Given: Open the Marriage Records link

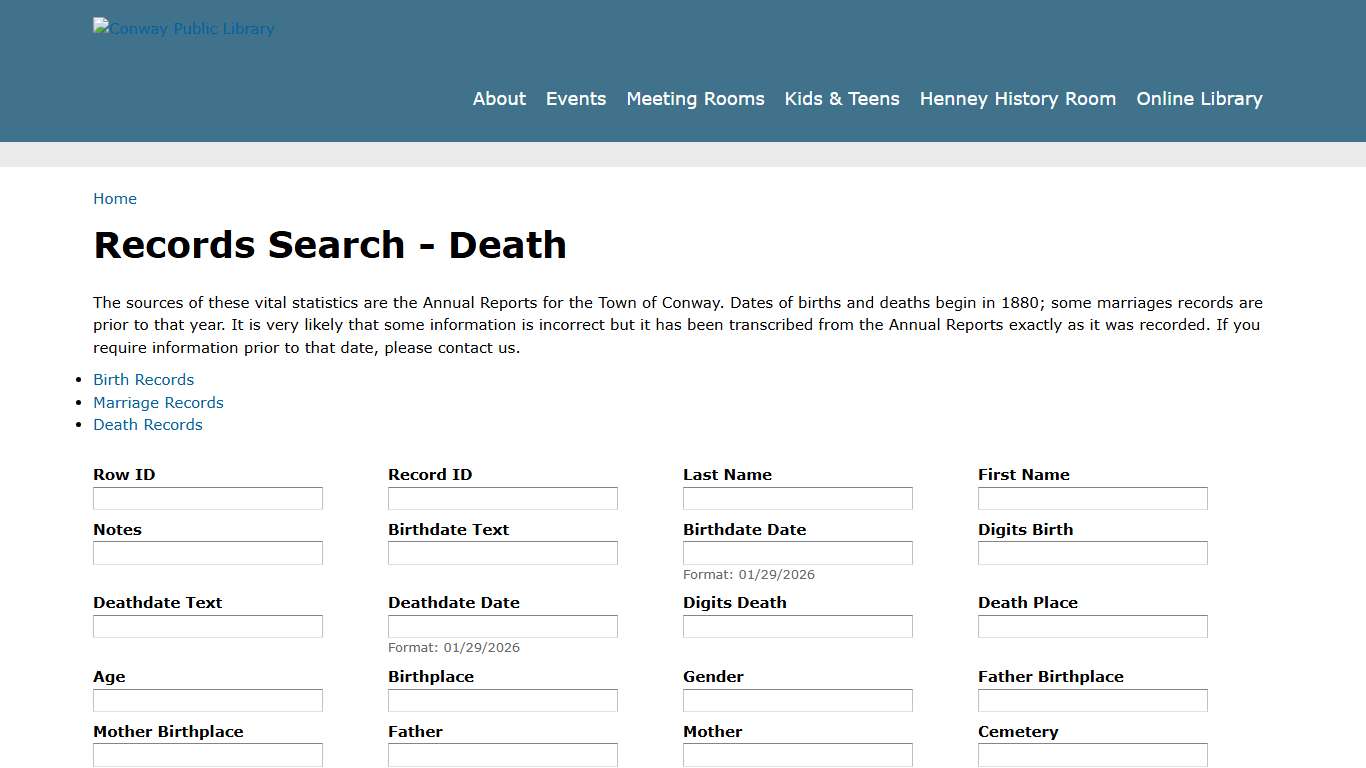Looking at the screenshot, I should tap(158, 402).
